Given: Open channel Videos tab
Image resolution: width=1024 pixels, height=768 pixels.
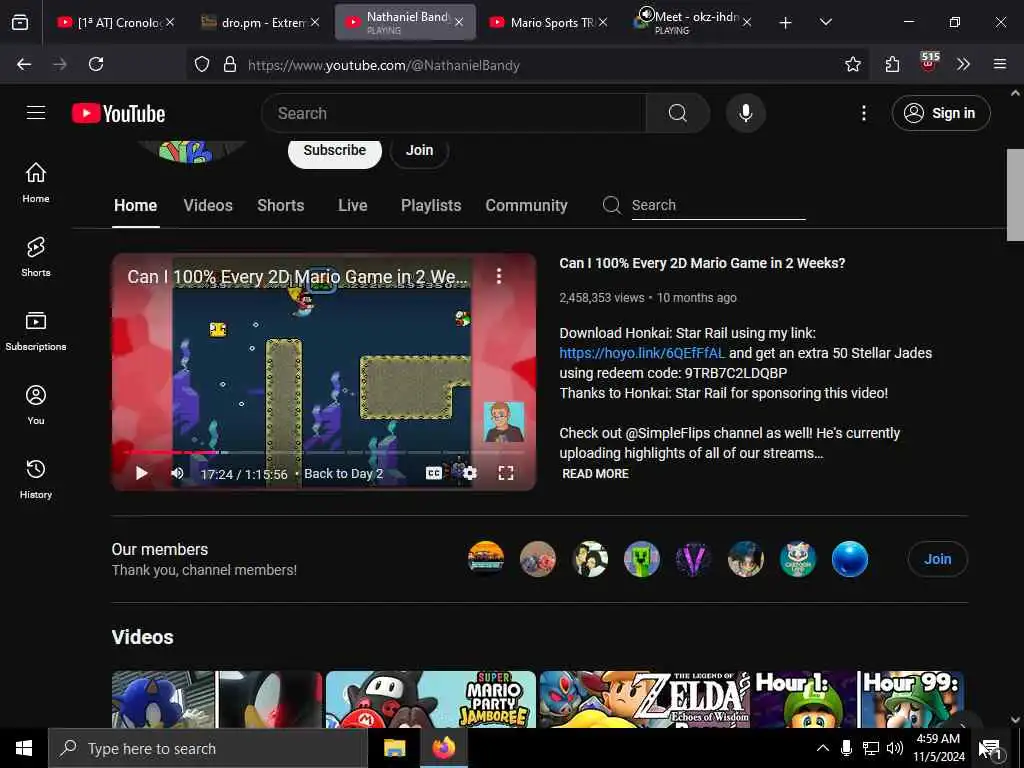Looking at the screenshot, I should click(x=208, y=205).
